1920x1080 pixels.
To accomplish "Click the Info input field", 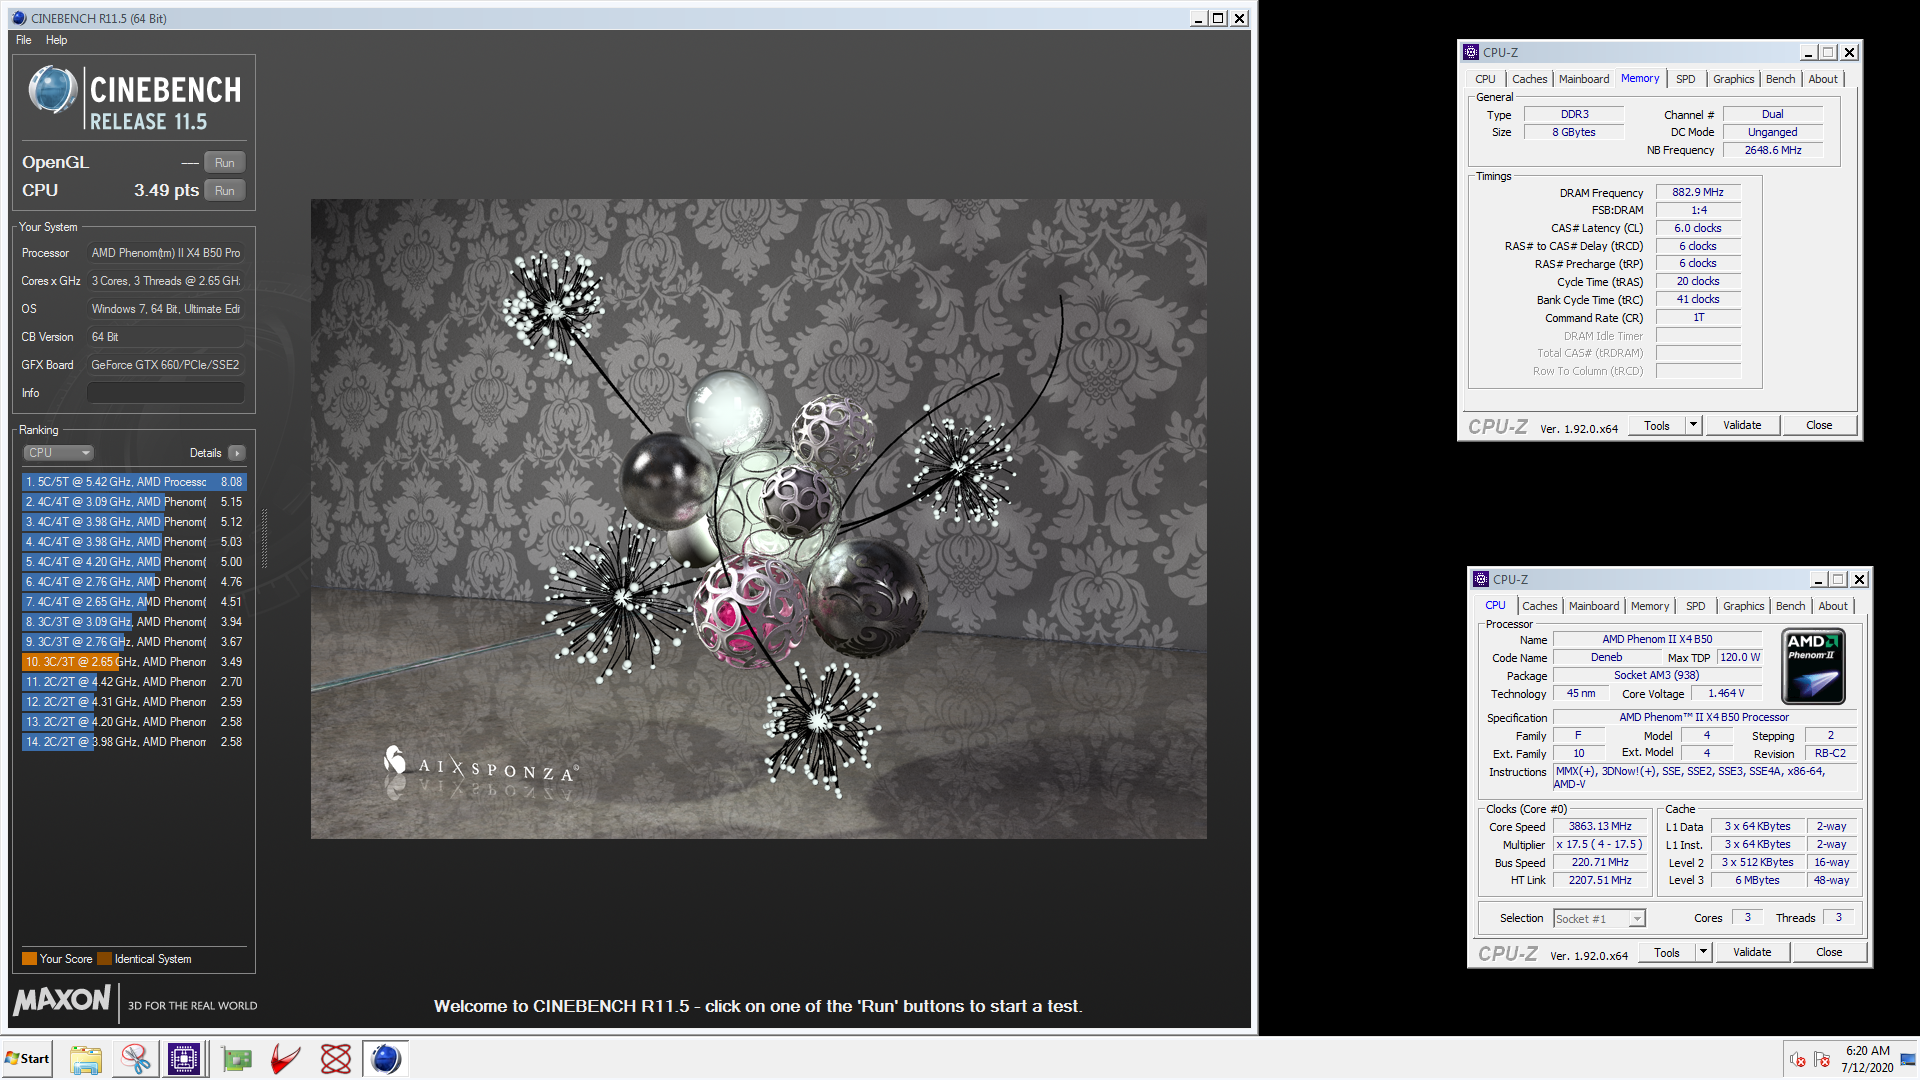I will [166, 393].
